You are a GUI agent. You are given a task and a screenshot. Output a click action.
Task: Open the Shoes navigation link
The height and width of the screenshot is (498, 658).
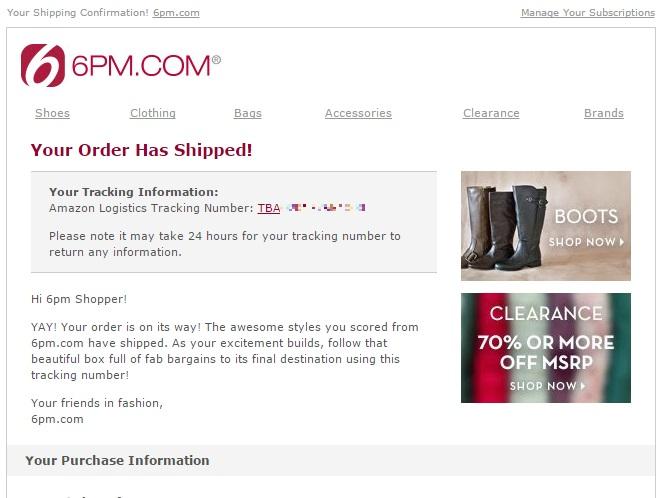coord(52,113)
